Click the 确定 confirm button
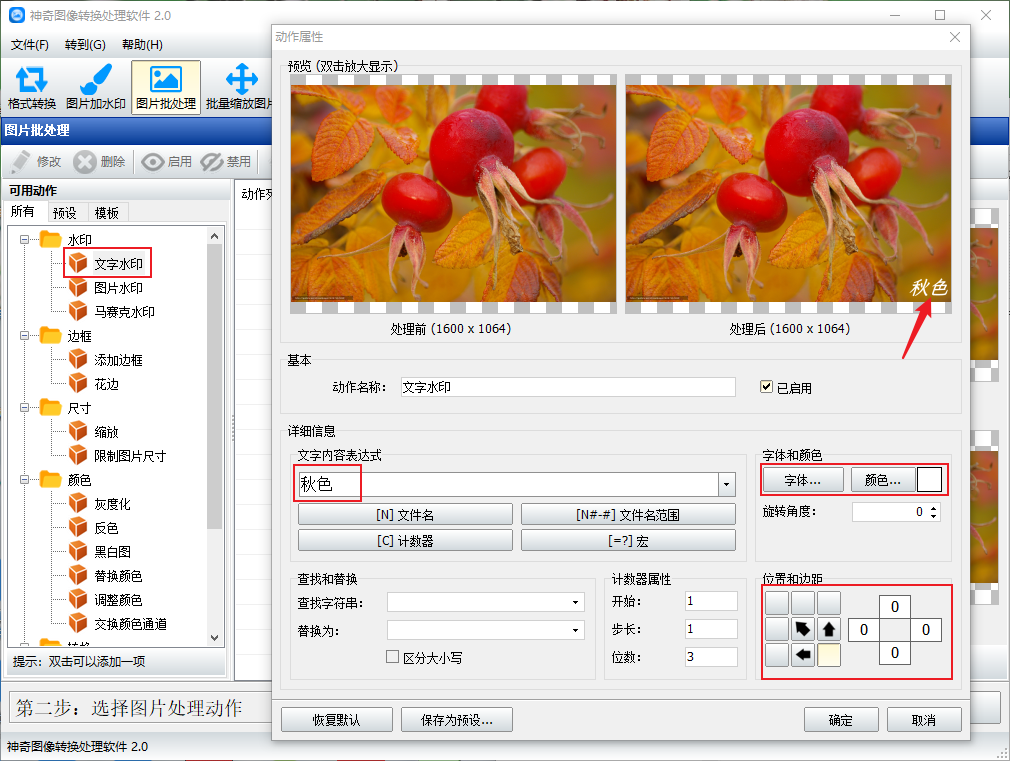The width and height of the screenshot is (1010, 761). tap(841, 720)
